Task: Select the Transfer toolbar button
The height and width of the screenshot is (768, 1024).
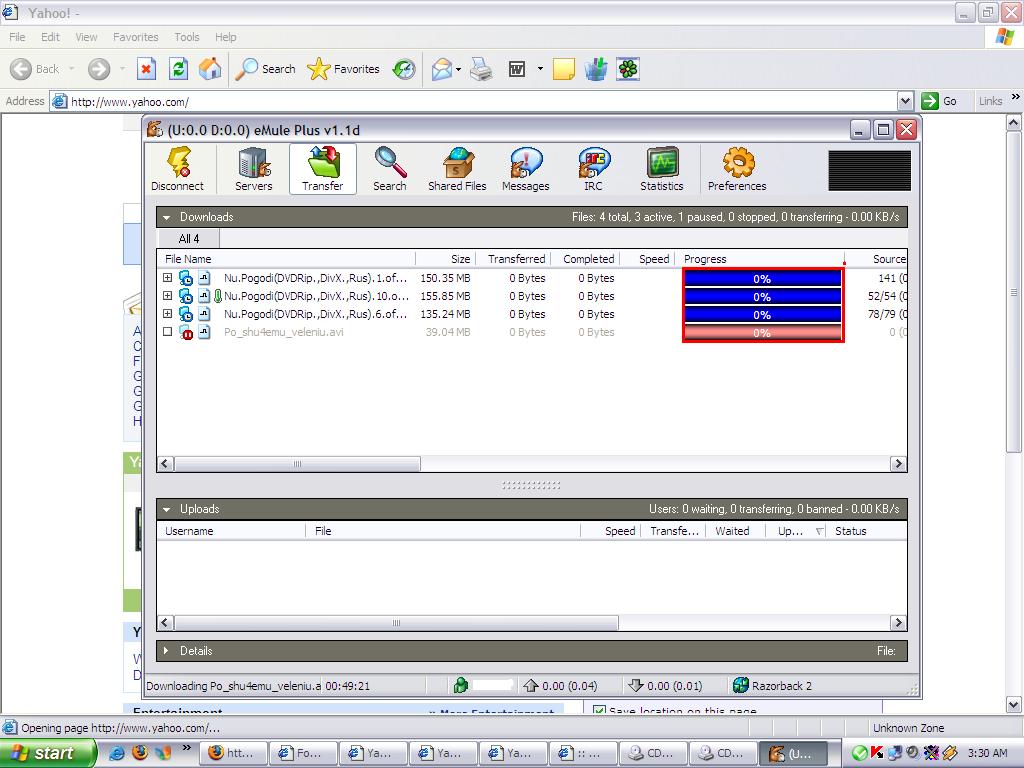Action: coord(323,170)
